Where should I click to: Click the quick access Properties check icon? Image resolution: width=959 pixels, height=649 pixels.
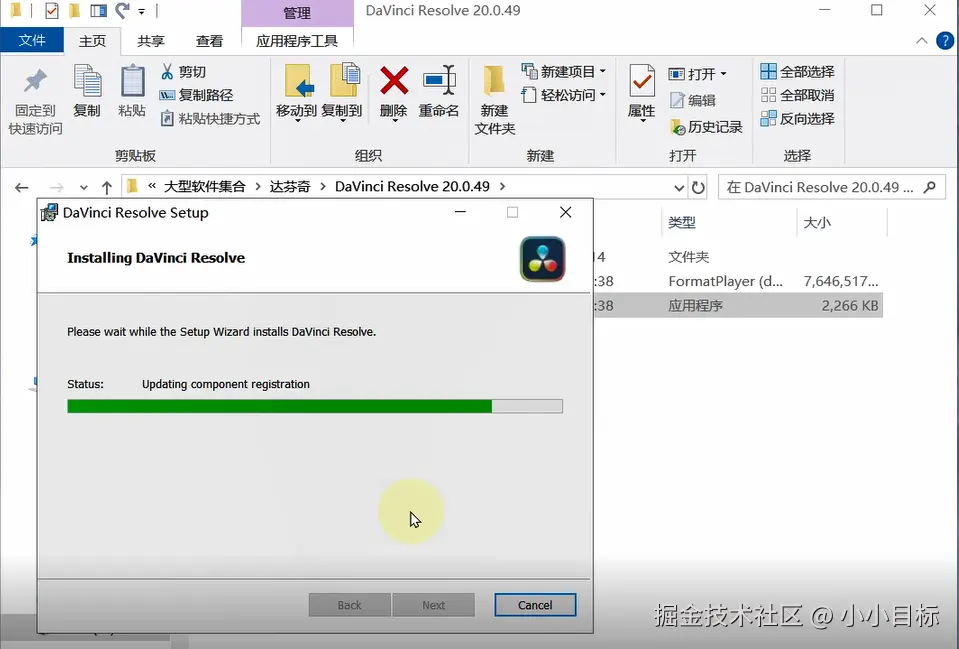(52, 10)
